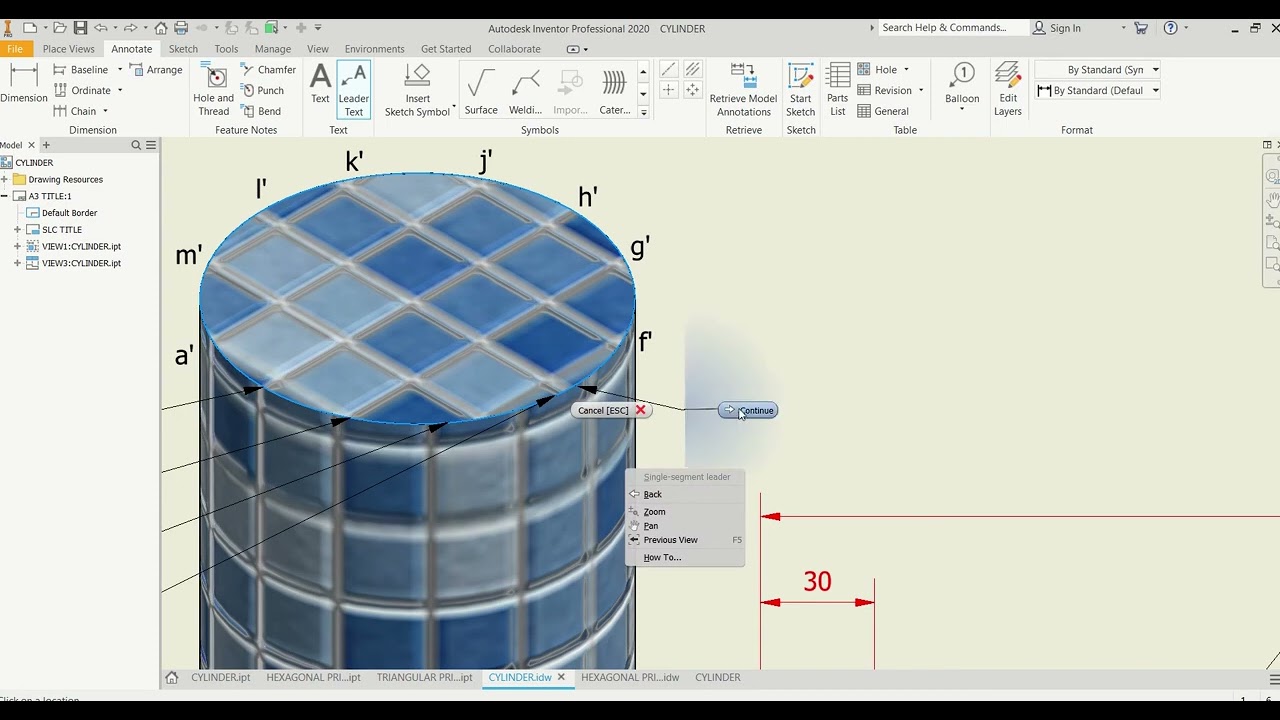Click the Undo arrow
The height and width of the screenshot is (720, 1280).
pyautogui.click(x=101, y=28)
